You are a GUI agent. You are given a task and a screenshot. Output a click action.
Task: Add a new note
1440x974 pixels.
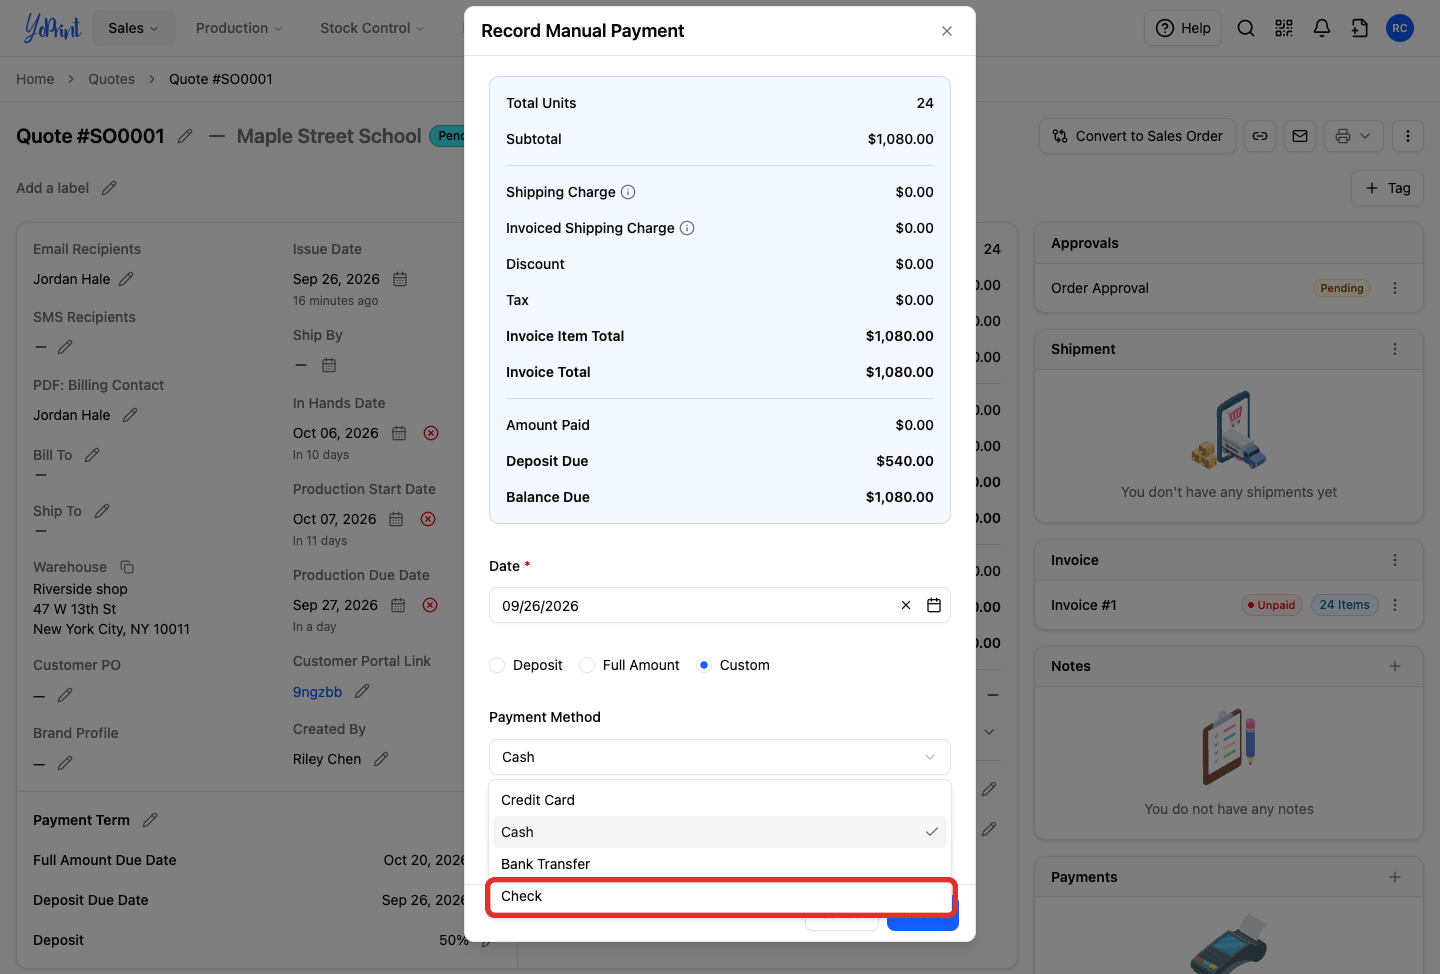pyautogui.click(x=1395, y=666)
